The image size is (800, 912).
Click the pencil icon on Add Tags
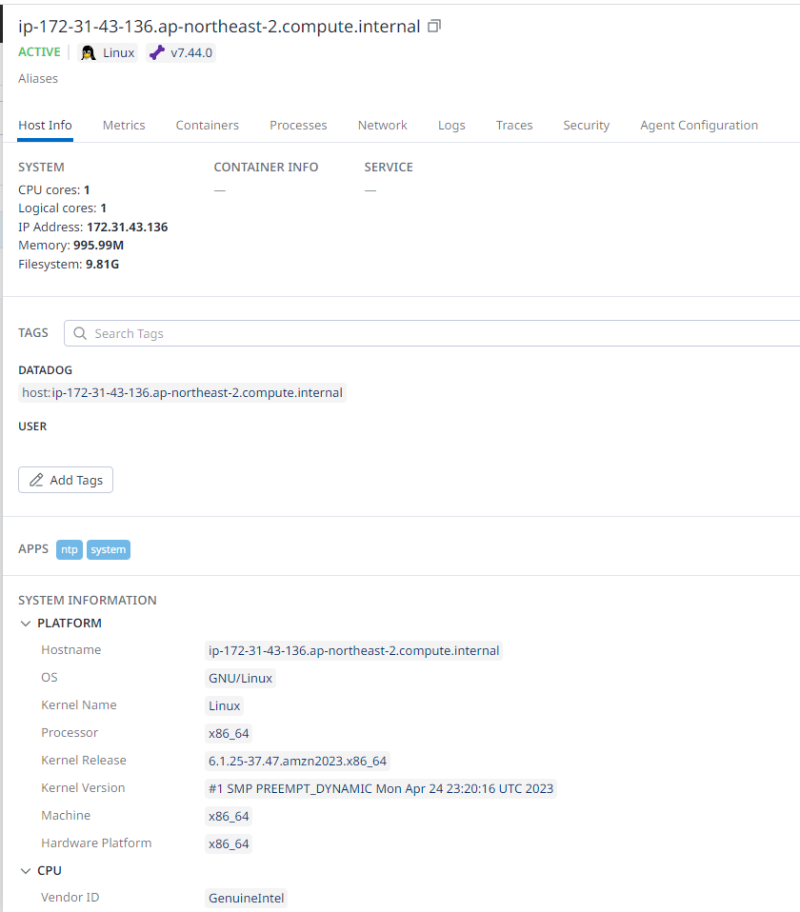click(x=36, y=480)
